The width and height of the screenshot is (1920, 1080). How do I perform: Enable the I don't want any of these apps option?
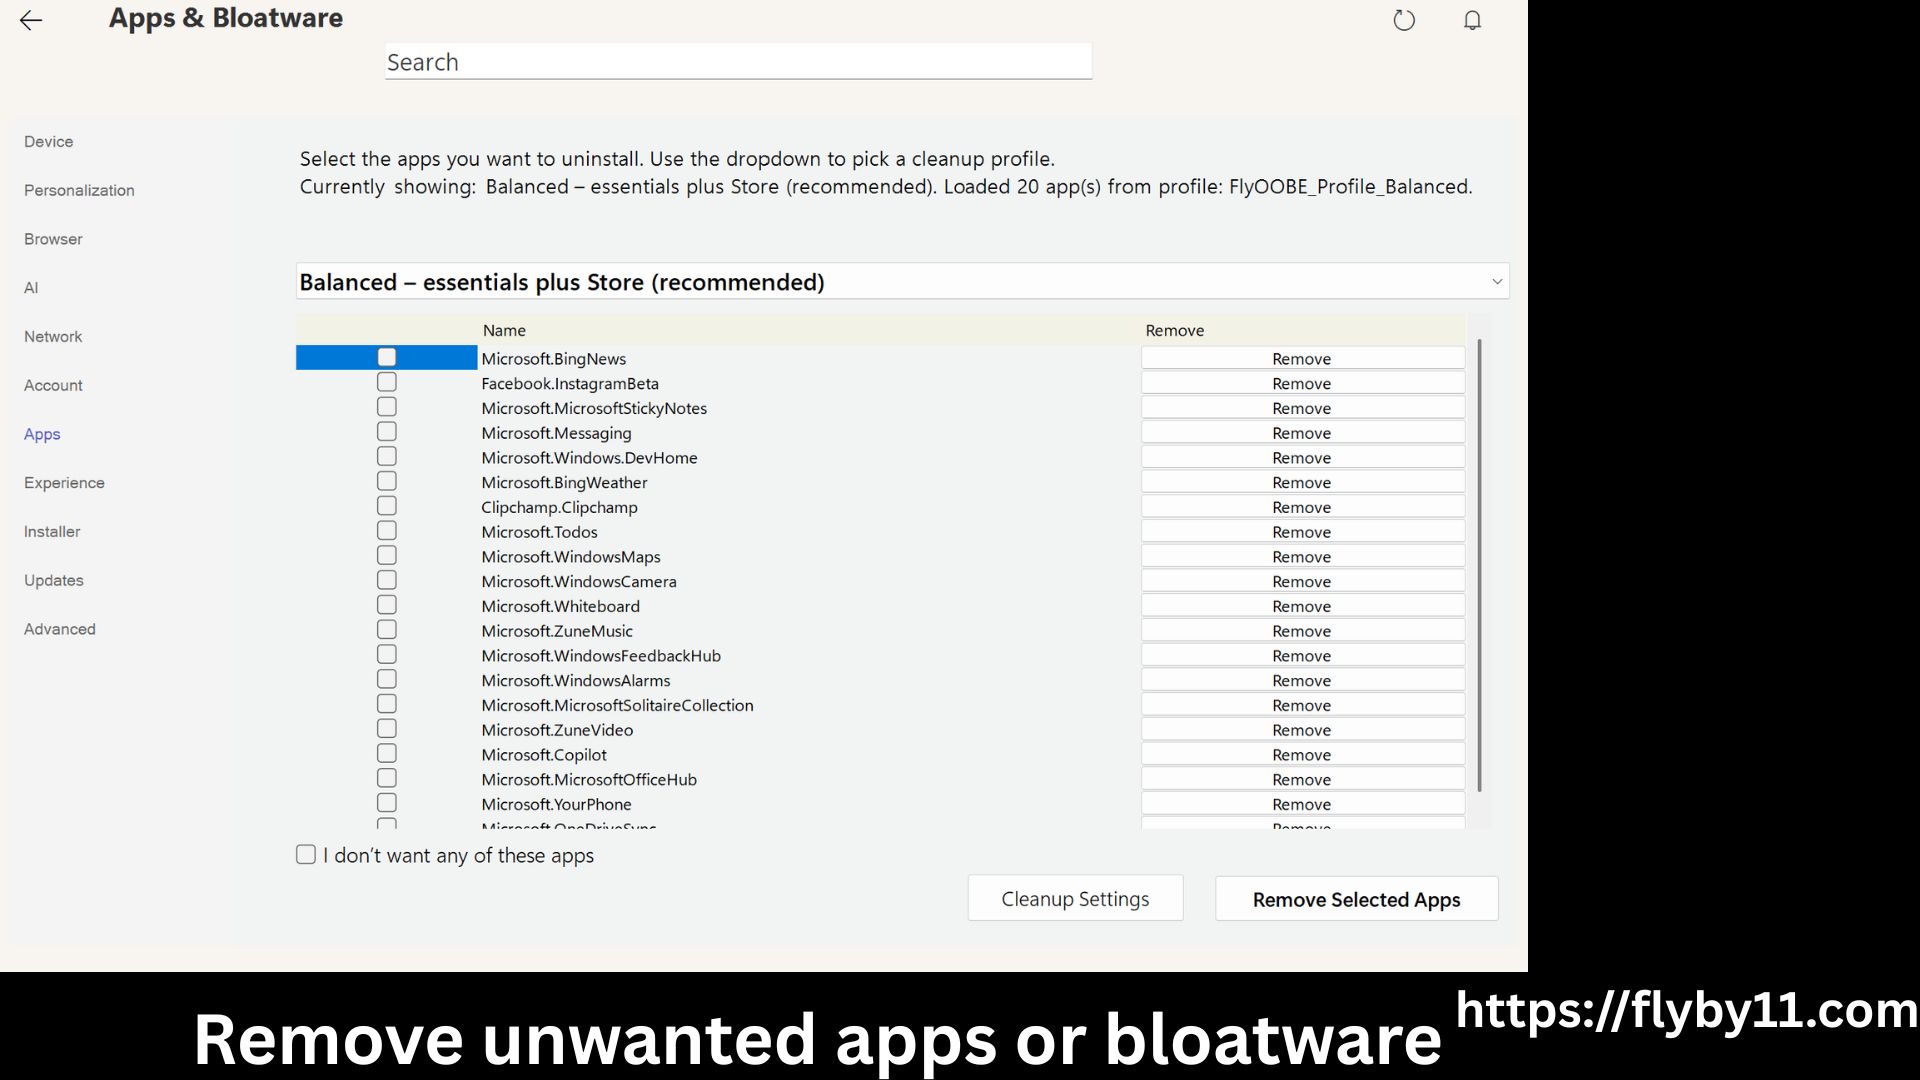coord(306,854)
